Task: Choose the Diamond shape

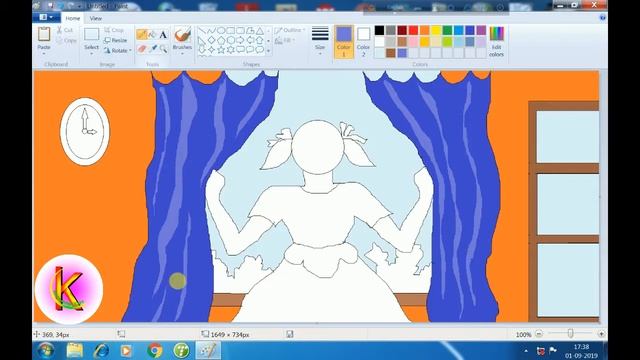Action: pos(211,40)
